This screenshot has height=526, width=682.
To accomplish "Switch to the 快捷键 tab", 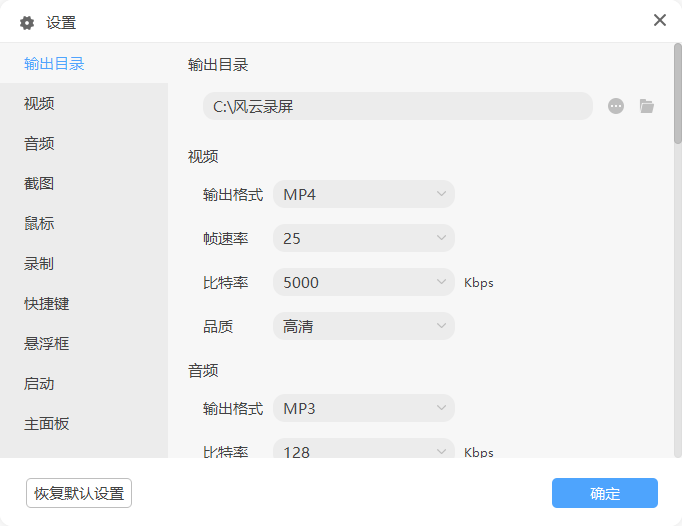I will (47, 303).
